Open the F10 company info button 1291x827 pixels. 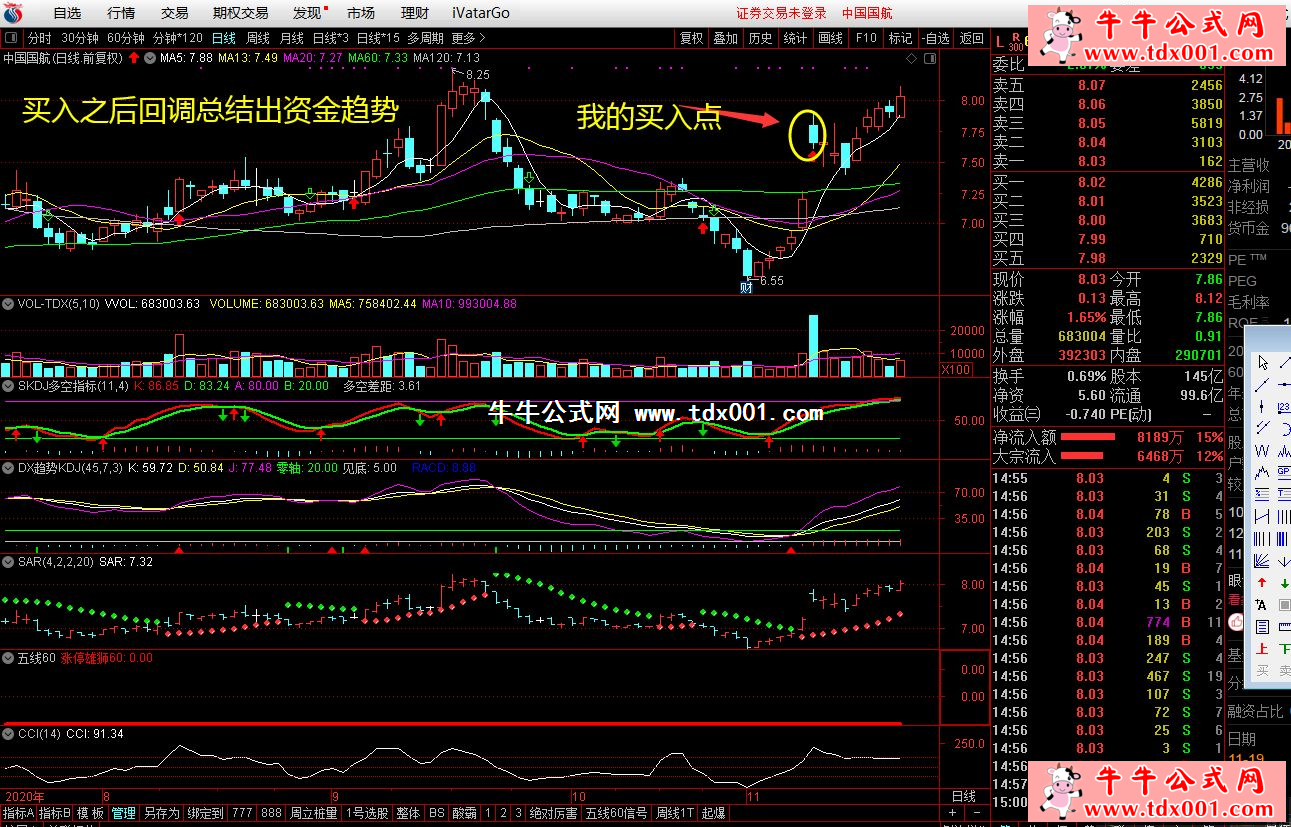[866, 38]
